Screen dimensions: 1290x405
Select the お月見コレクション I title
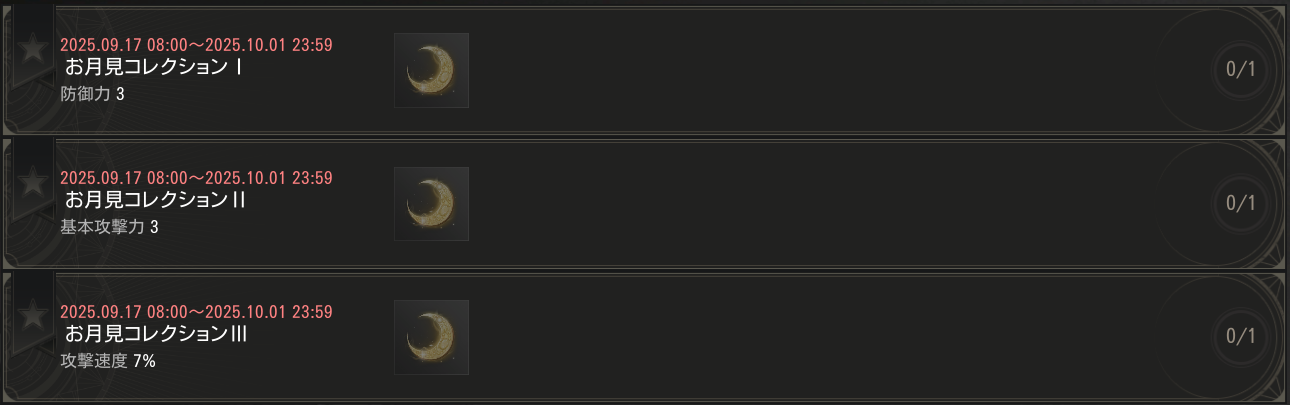tap(154, 68)
